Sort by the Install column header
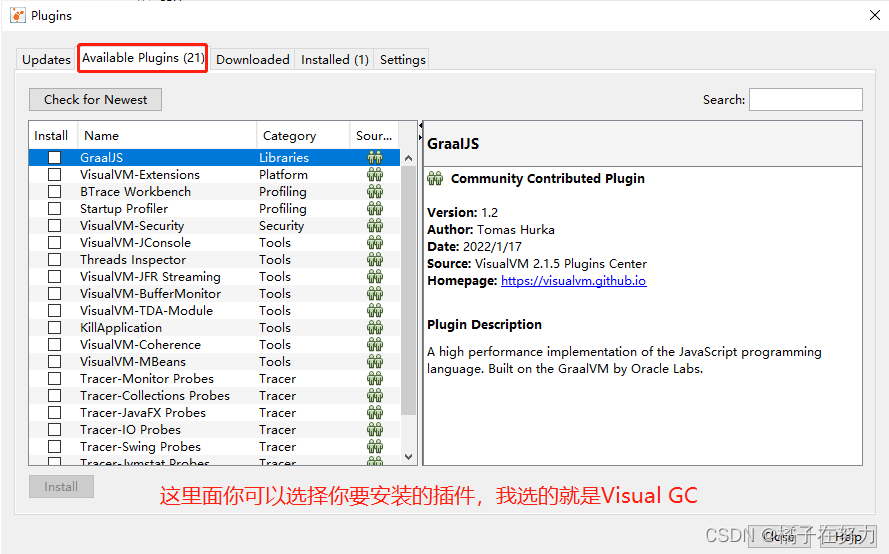This screenshot has height=554, width=889. 53,136
